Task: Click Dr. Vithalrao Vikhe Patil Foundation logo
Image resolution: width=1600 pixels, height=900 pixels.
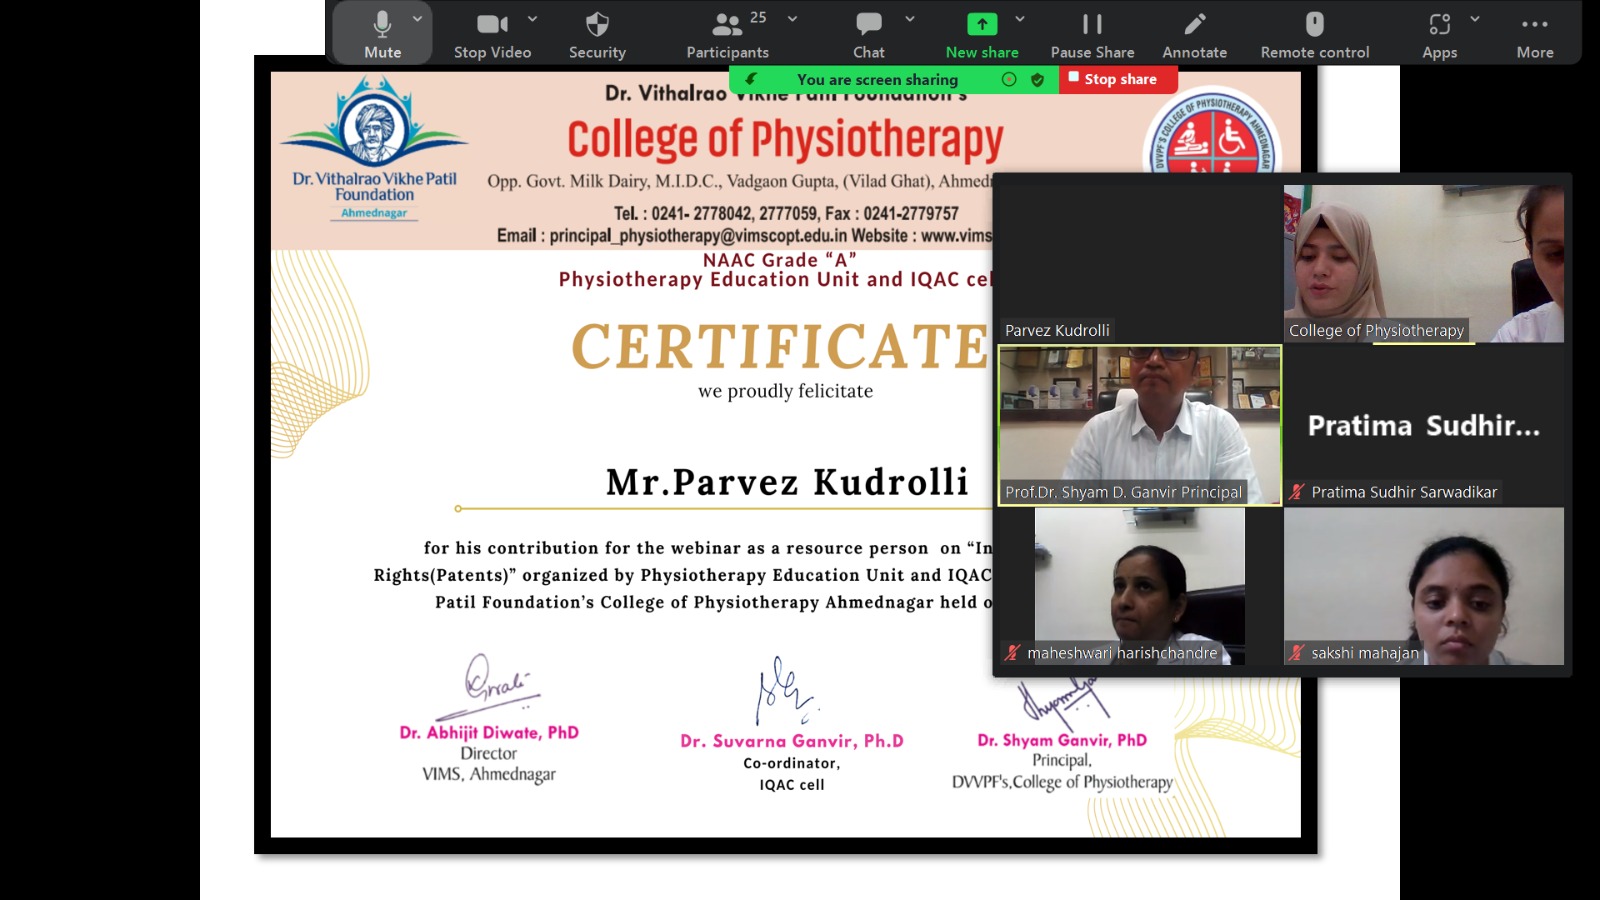Action: point(374,147)
